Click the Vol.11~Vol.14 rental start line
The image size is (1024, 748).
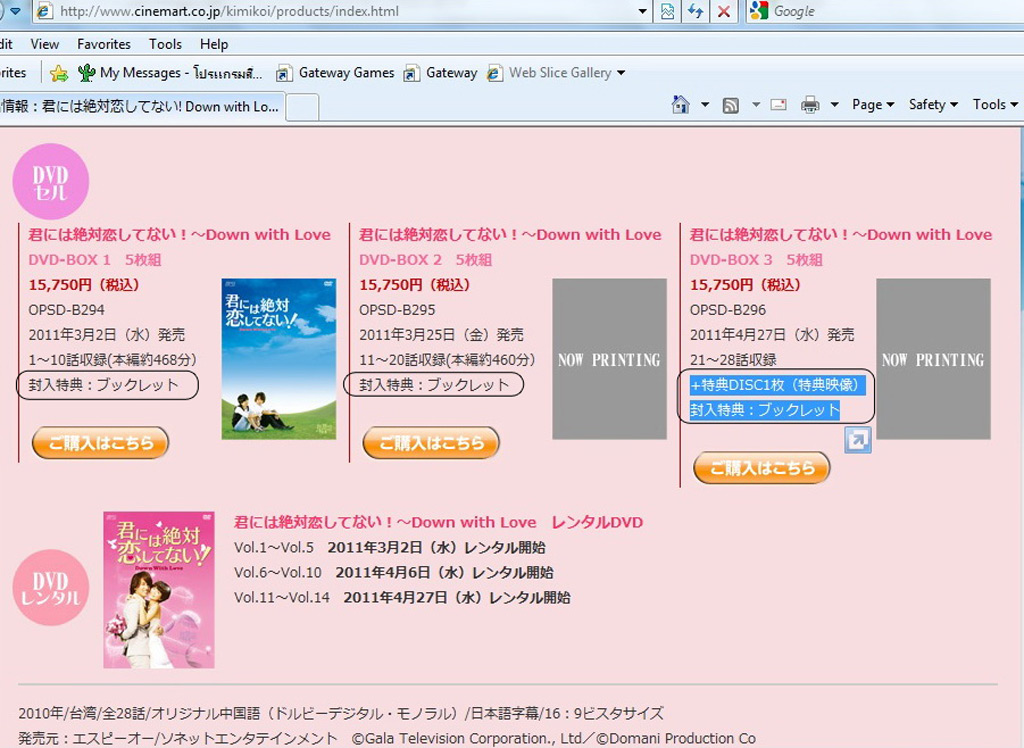402,598
